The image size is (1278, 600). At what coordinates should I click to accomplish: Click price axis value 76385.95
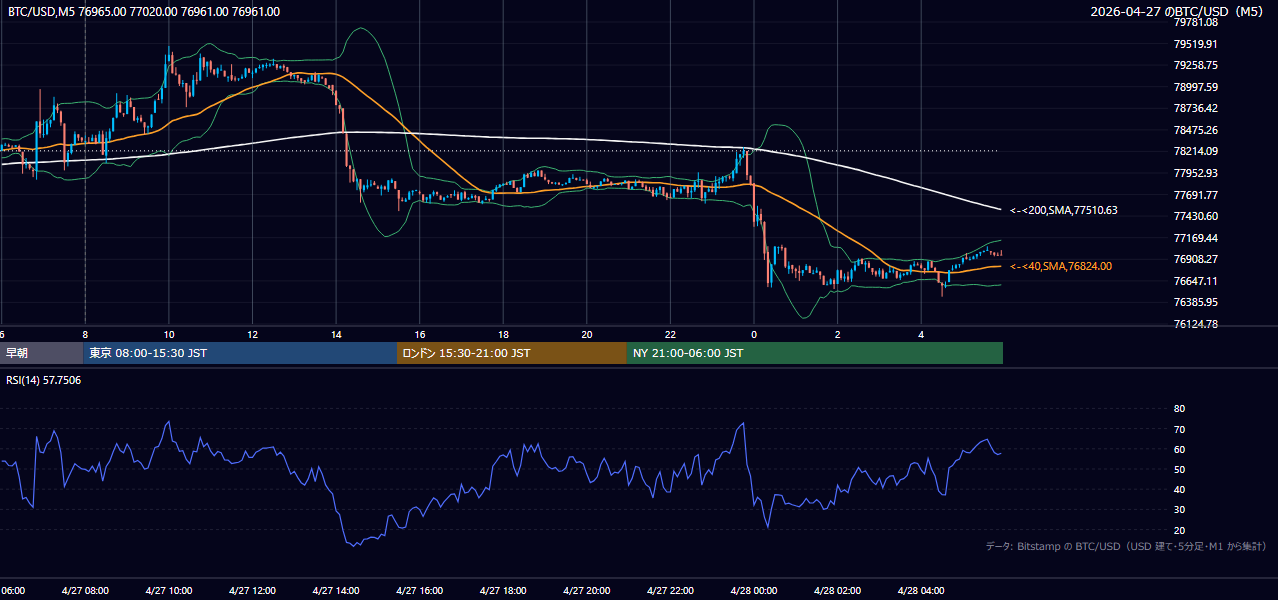click(1195, 302)
